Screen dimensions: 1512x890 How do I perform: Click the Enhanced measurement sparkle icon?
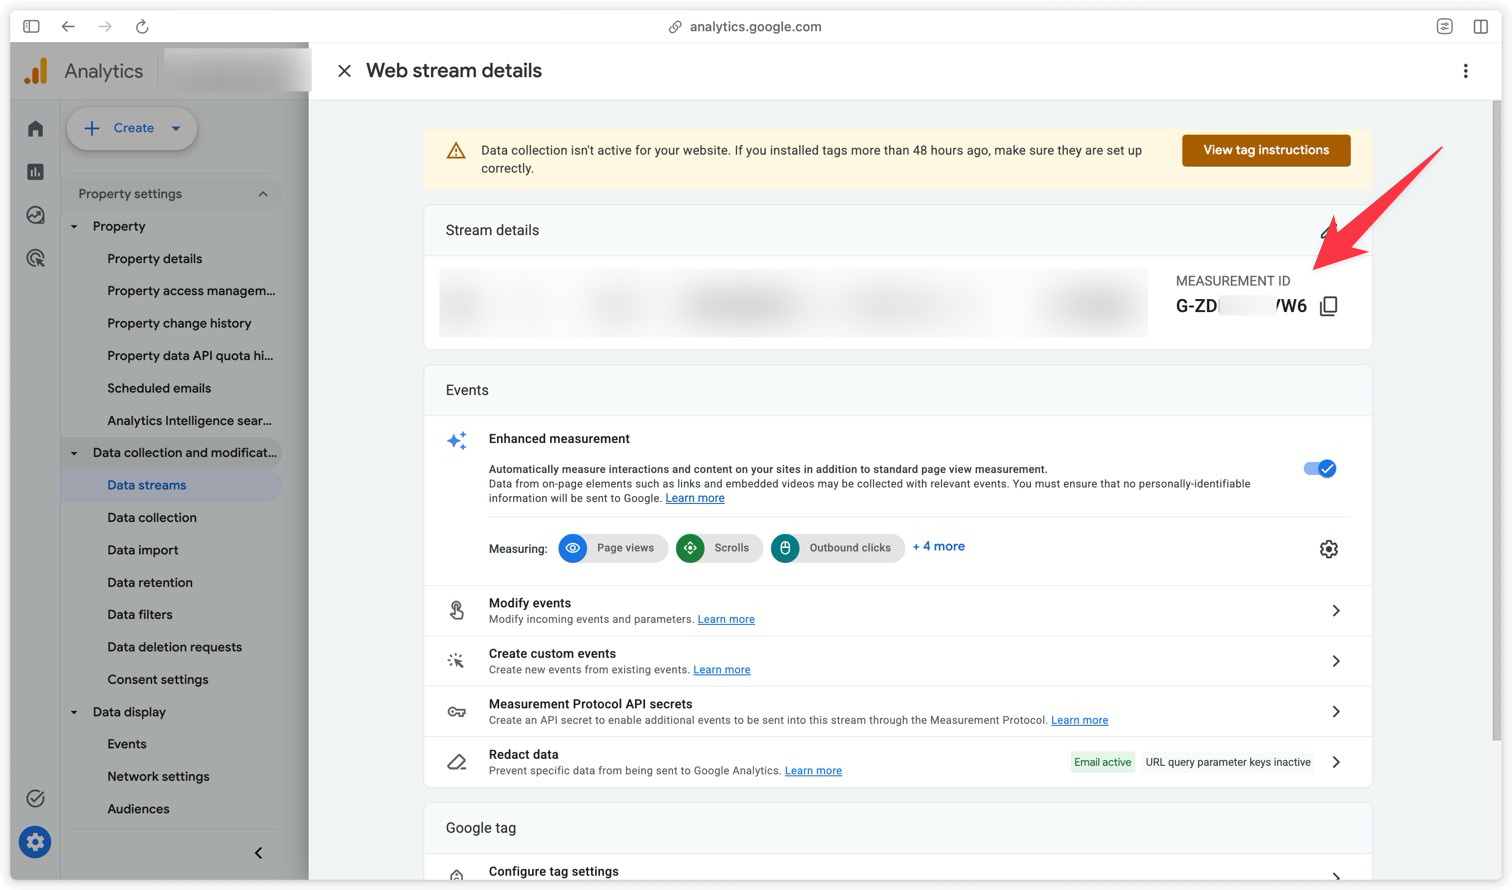point(457,440)
